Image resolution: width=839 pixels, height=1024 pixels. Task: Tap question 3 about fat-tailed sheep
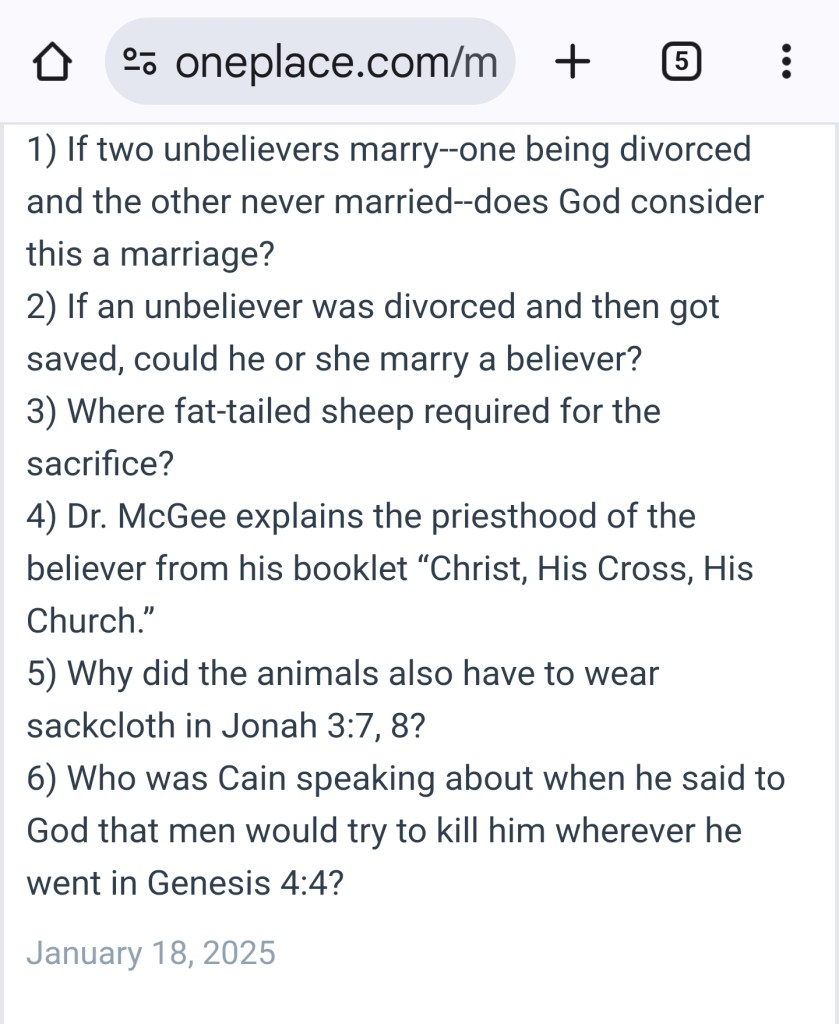tap(343, 411)
